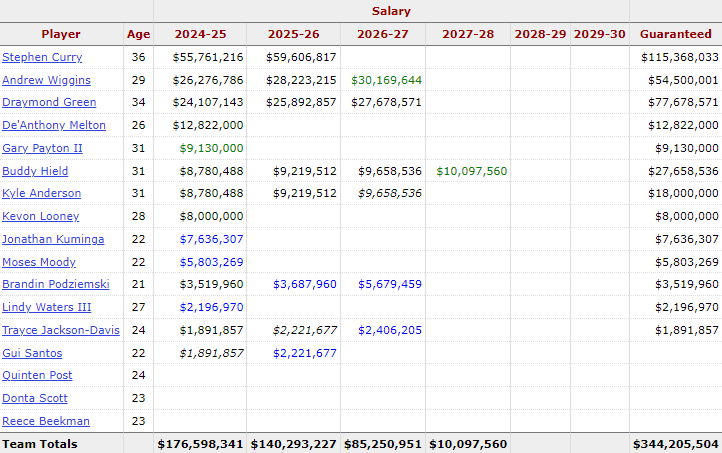Select team total $140,293,227 cell
The image size is (722, 453).
tap(293, 444)
